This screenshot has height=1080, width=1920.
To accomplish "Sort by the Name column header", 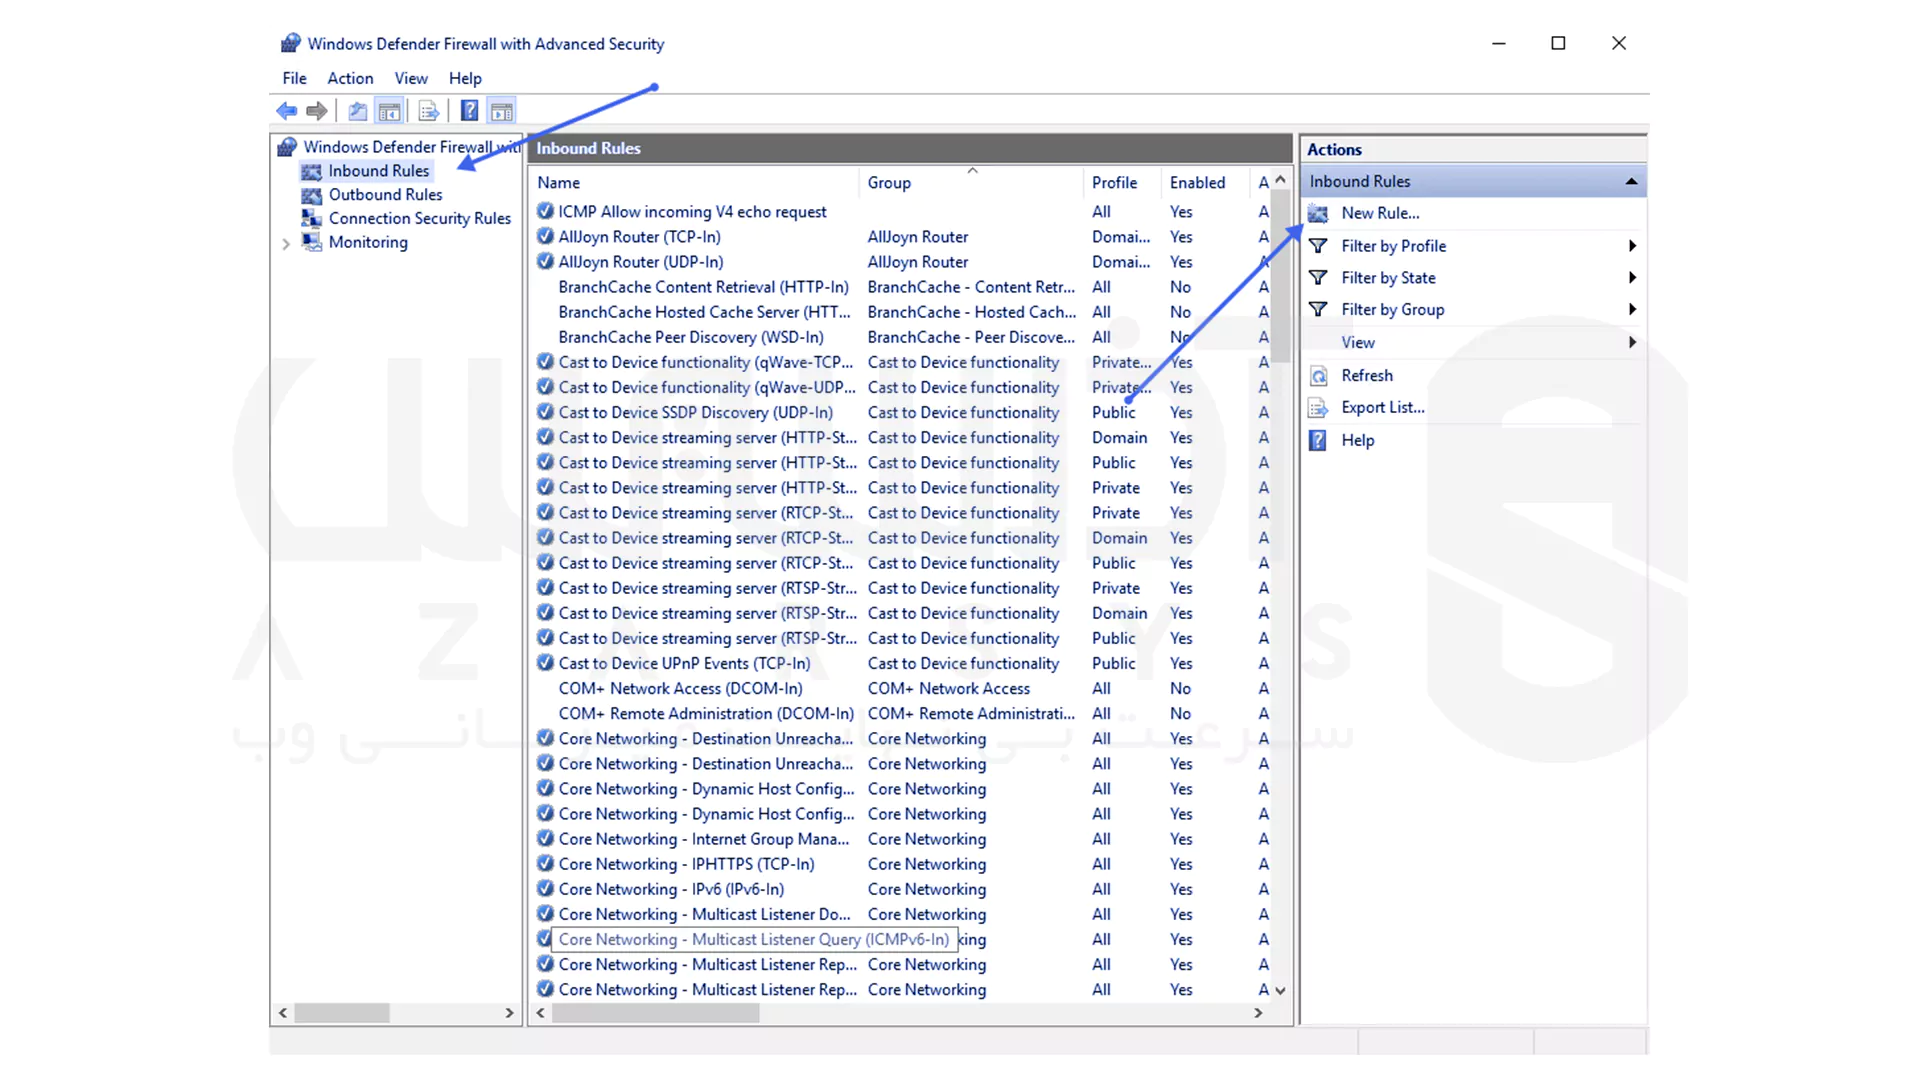I will tap(694, 183).
